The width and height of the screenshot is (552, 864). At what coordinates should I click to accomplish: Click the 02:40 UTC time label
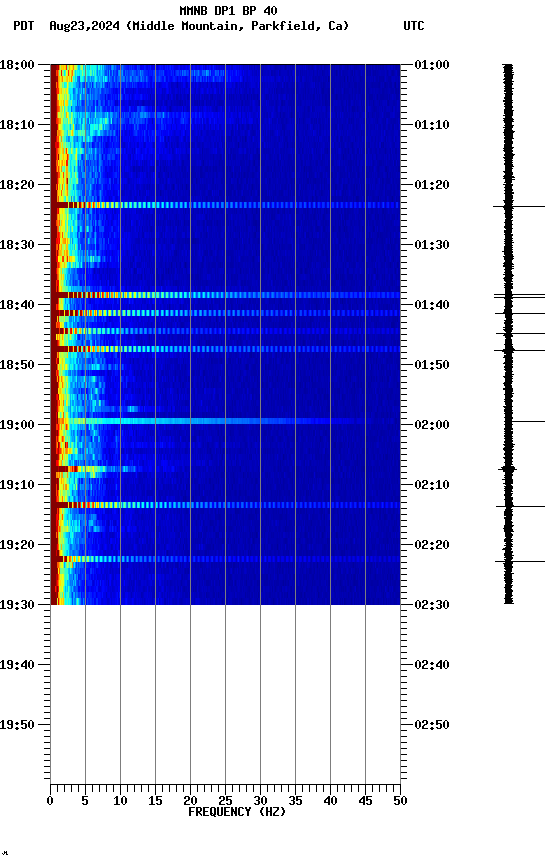point(432,665)
